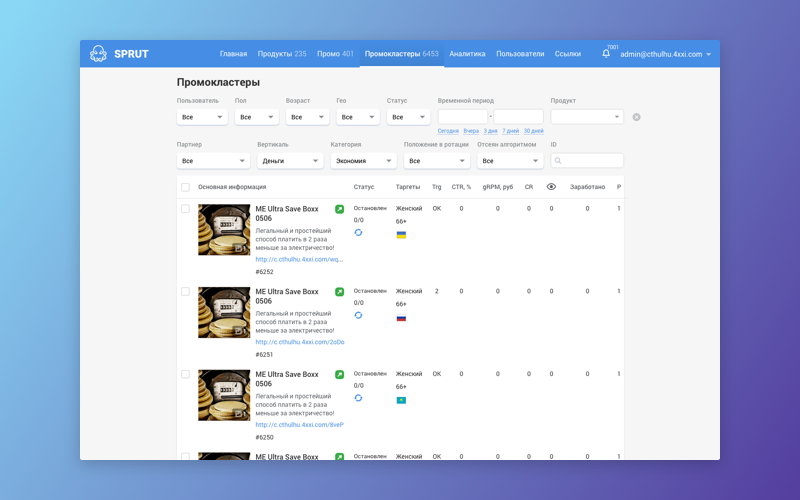800x500 pixels.
Task: Expand the Вертикаль dropdown showing Деньги
Action: tap(289, 161)
